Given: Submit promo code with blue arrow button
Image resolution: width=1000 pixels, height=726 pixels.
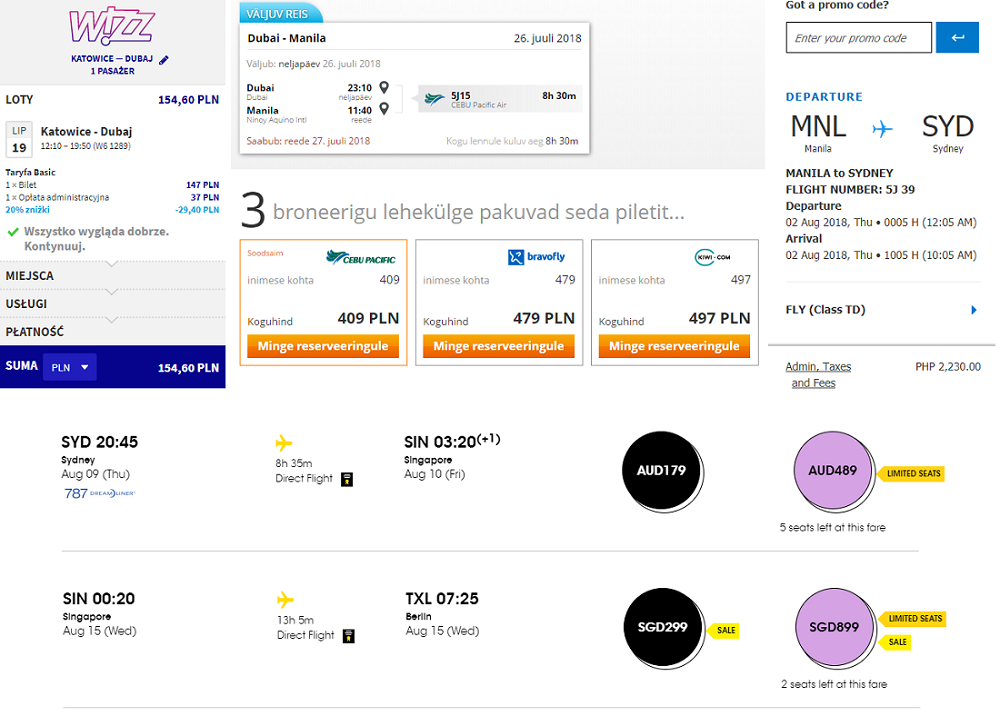Looking at the screenshot, I should 957,38.
